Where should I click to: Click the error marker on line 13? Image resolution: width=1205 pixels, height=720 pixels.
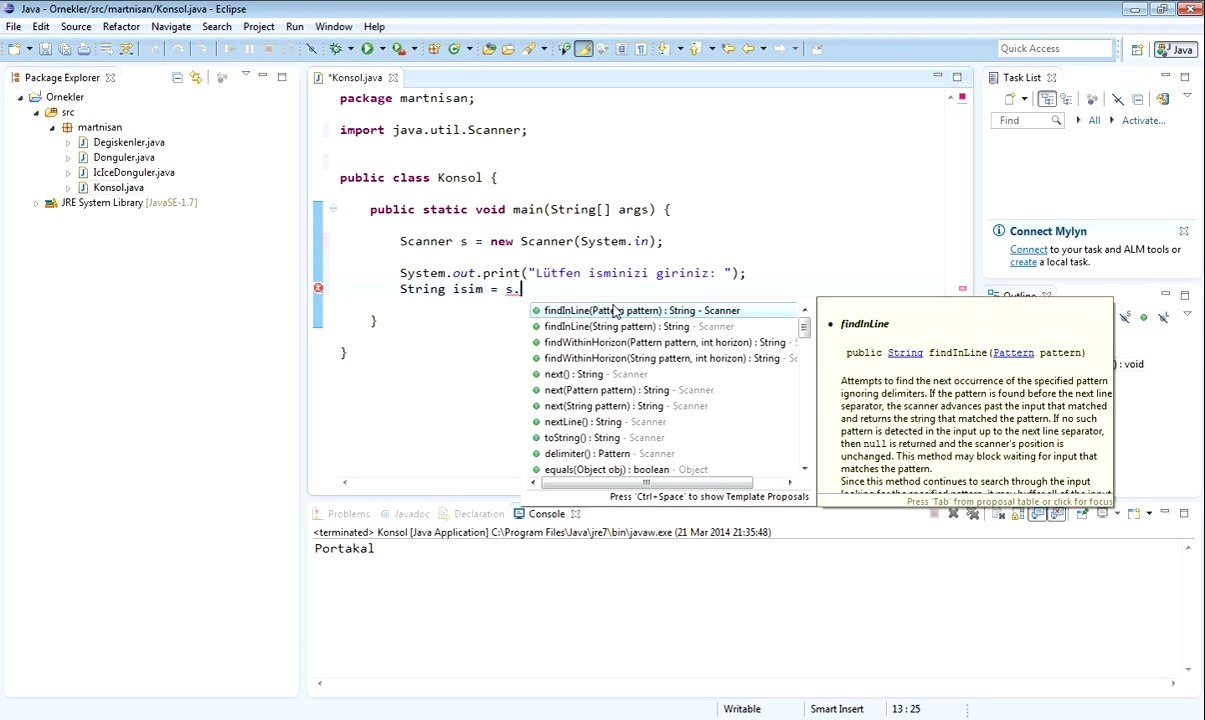(318, 288)
